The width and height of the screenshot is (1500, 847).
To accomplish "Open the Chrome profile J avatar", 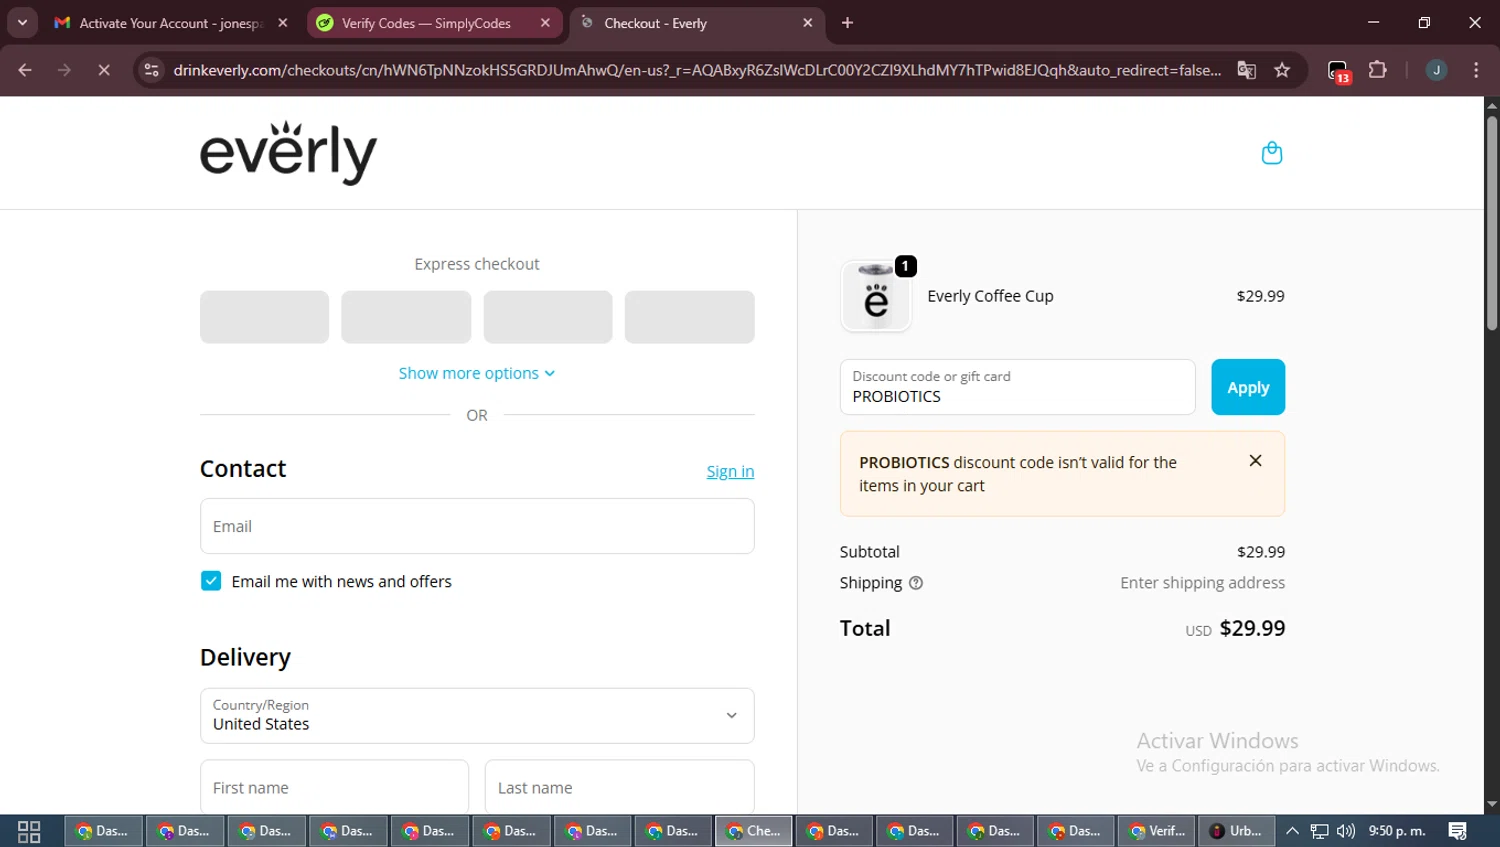I will point(1436,70).
